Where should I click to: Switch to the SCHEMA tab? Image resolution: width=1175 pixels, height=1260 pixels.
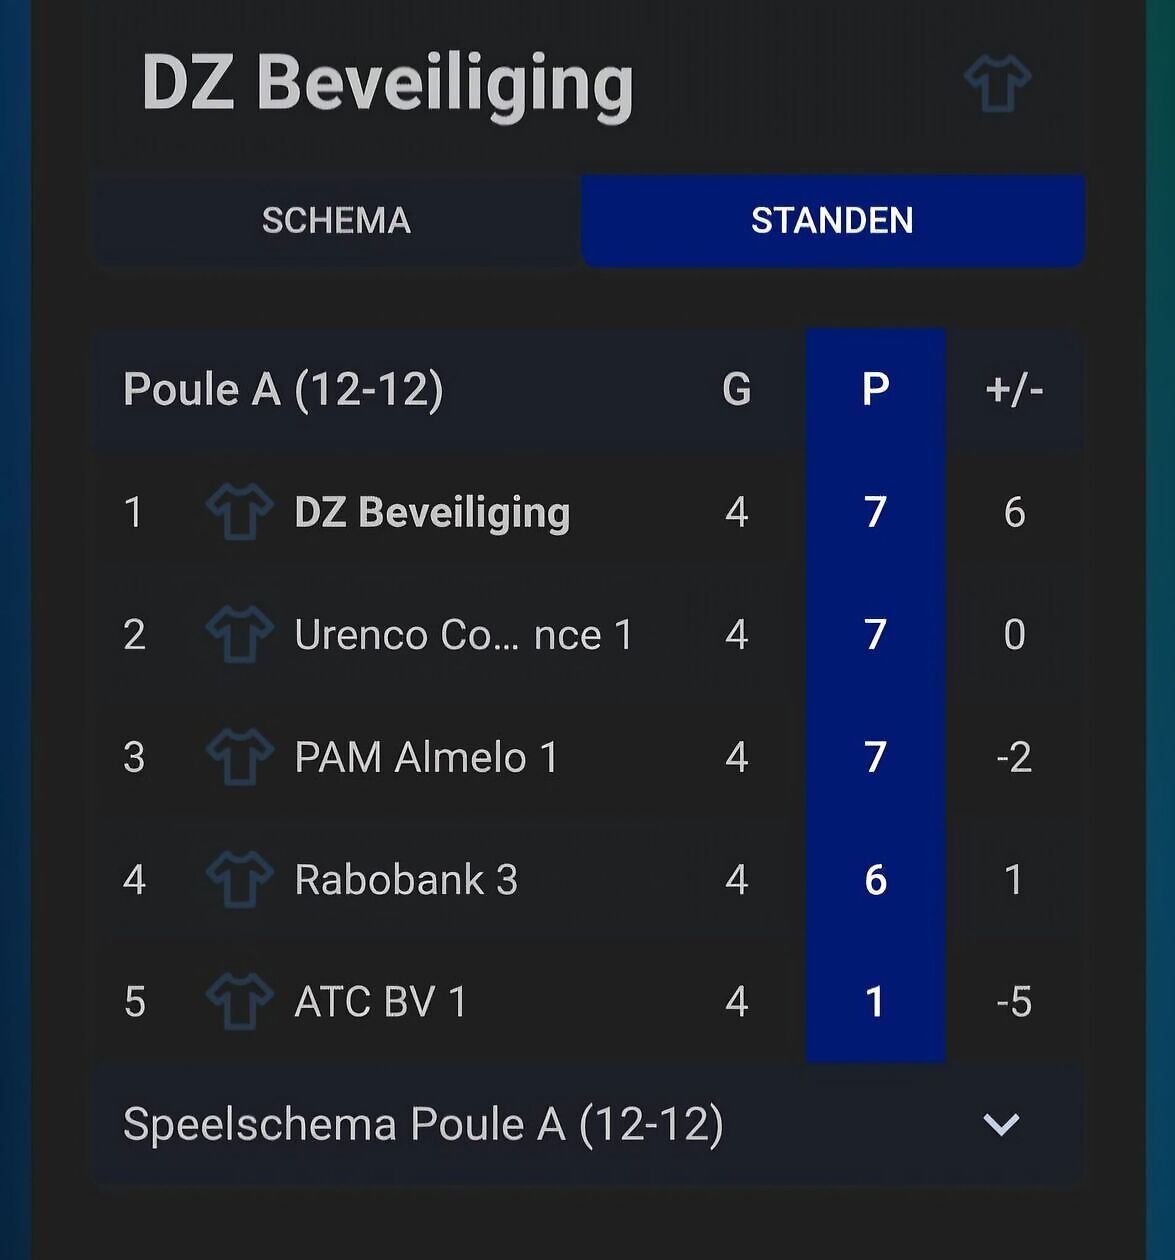(x=337, y=221)
